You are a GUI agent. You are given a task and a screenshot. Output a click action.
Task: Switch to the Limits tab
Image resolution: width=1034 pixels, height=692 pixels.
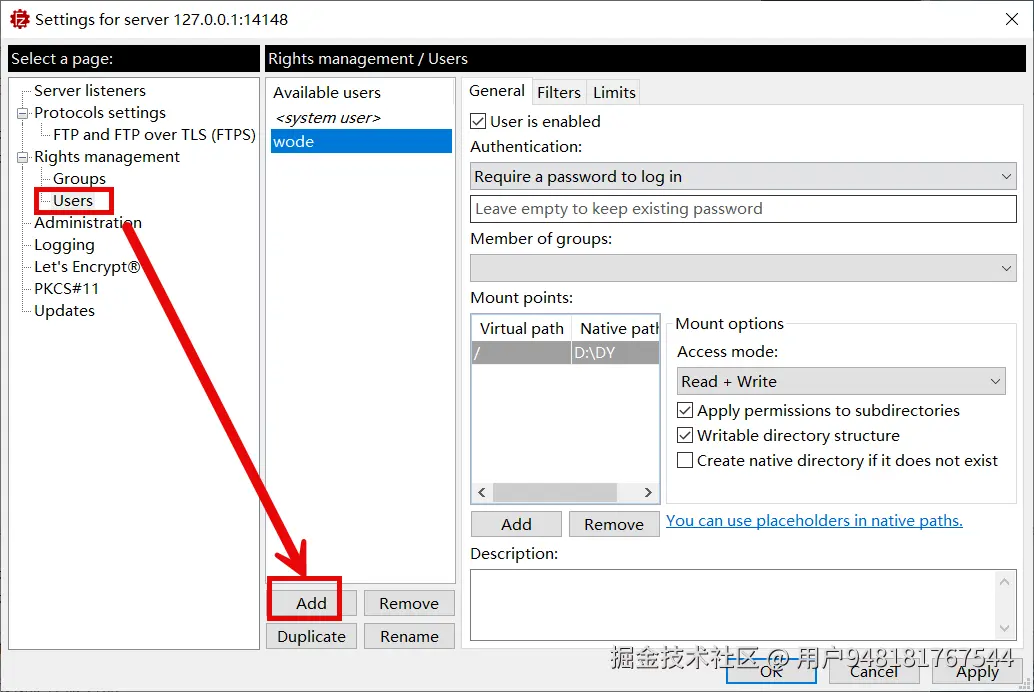tap(614, 92)
